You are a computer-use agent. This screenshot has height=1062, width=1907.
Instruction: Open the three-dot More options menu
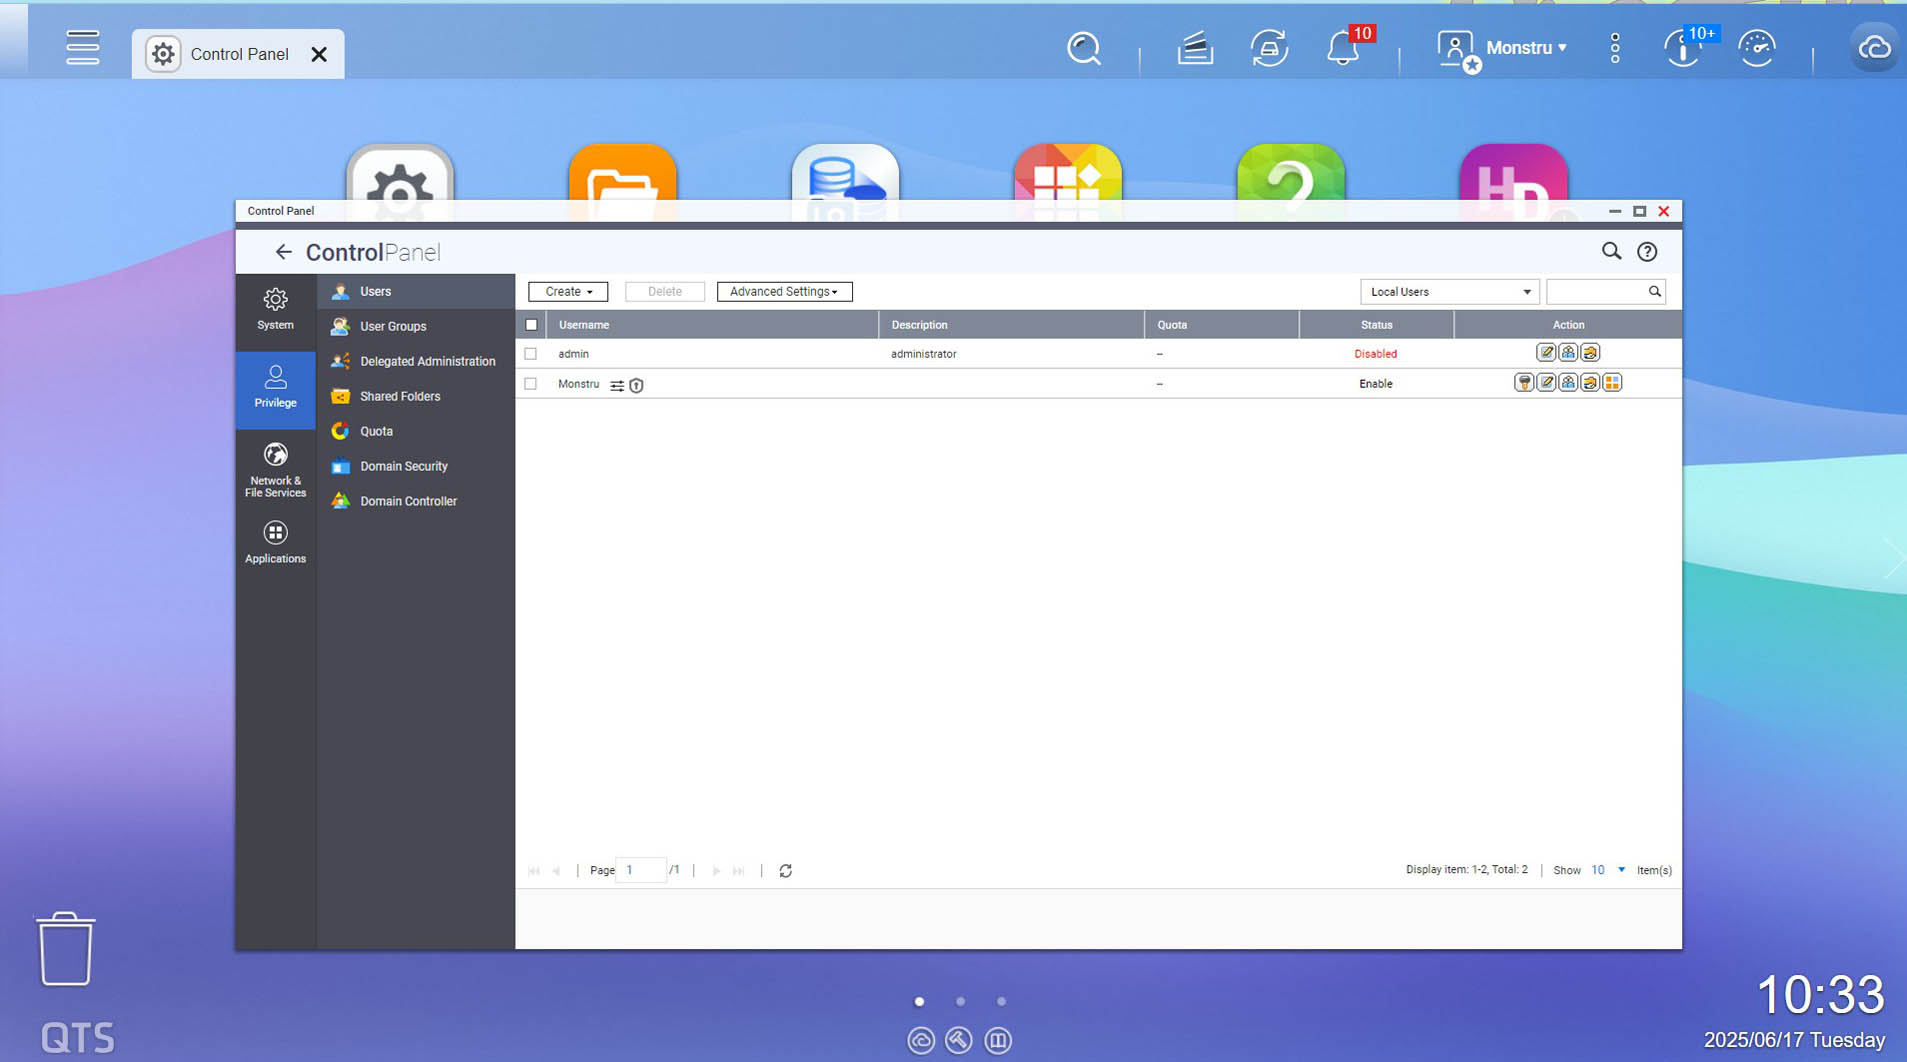pos(1615,48)
